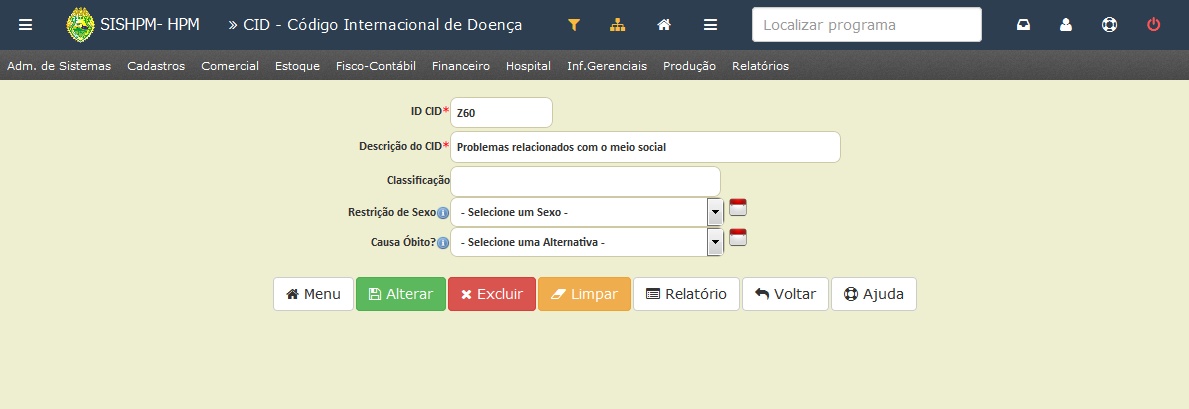Image resolution: width=1189 pixels, height=409 pixels.
Task: Click the Menu button
Action: pos(313,294)
